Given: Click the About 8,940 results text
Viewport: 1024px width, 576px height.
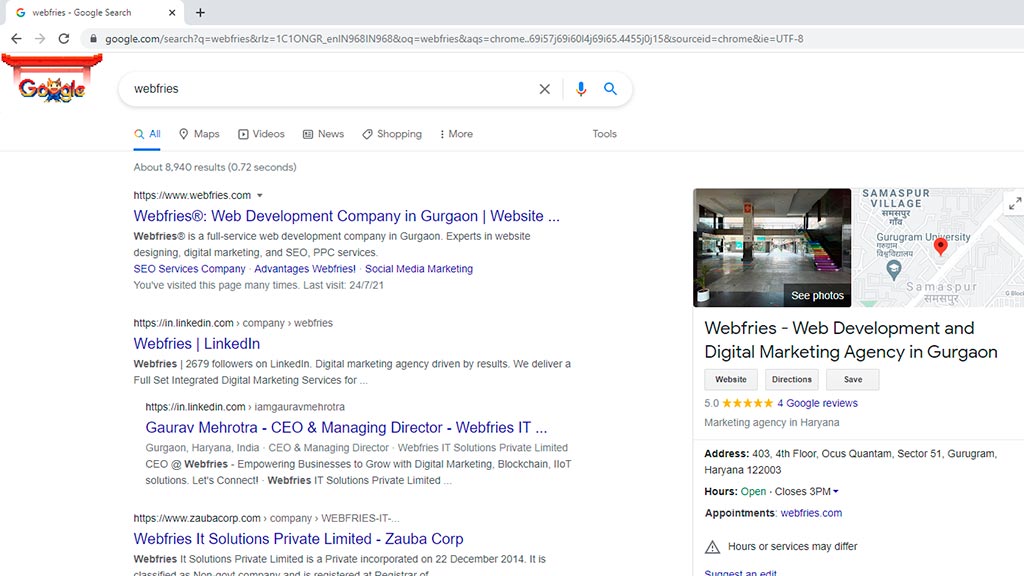Looking at the screenshot, I should click(215, 167).
